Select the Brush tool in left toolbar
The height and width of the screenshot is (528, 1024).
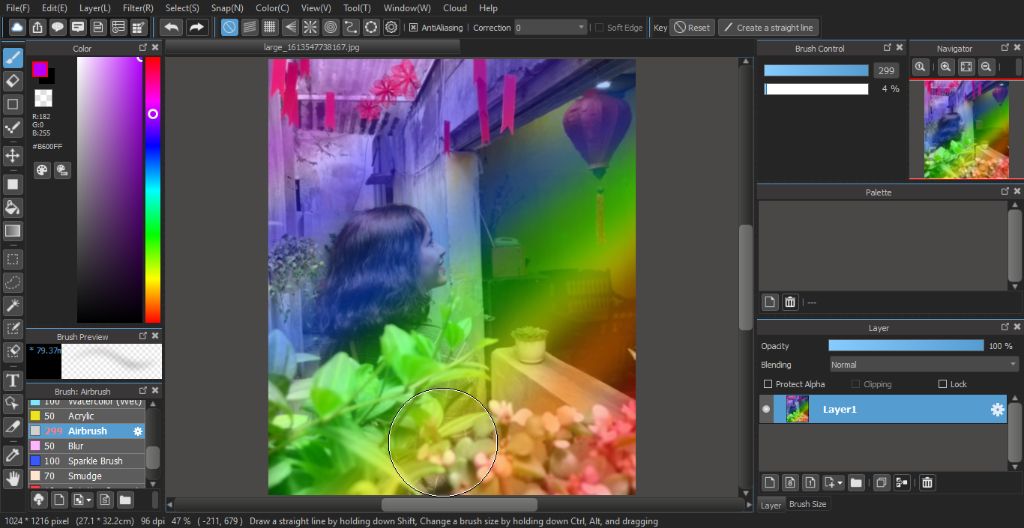(x=12, y=58)
